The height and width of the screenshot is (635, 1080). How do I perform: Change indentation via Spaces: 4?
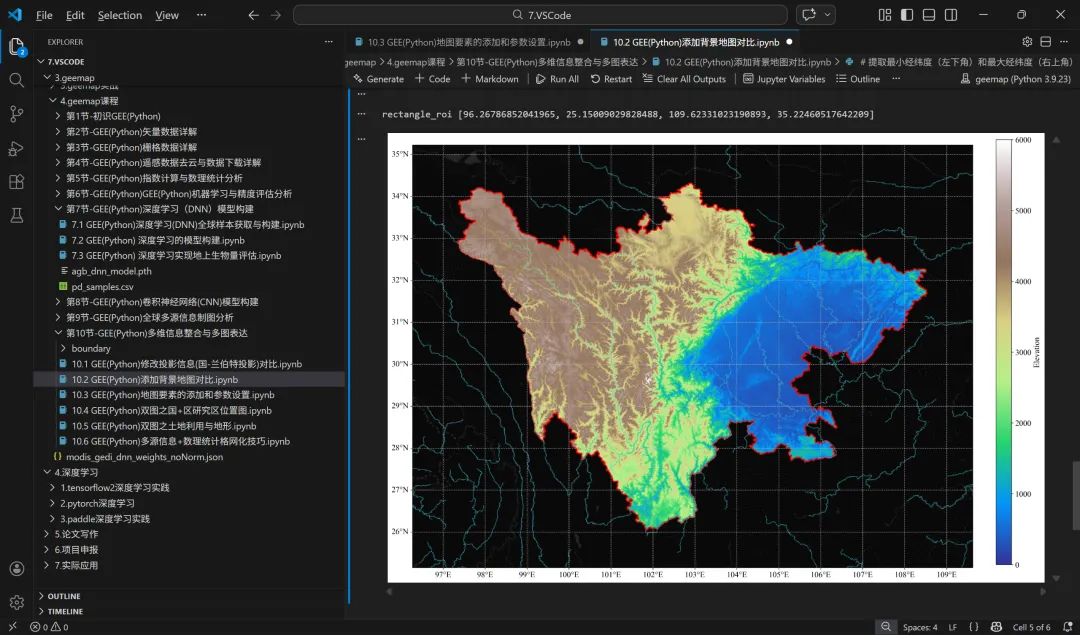point(920,627)
